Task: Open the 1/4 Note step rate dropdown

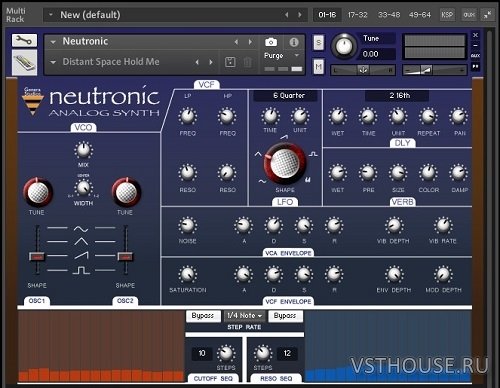Action: (x=245, y=315)
